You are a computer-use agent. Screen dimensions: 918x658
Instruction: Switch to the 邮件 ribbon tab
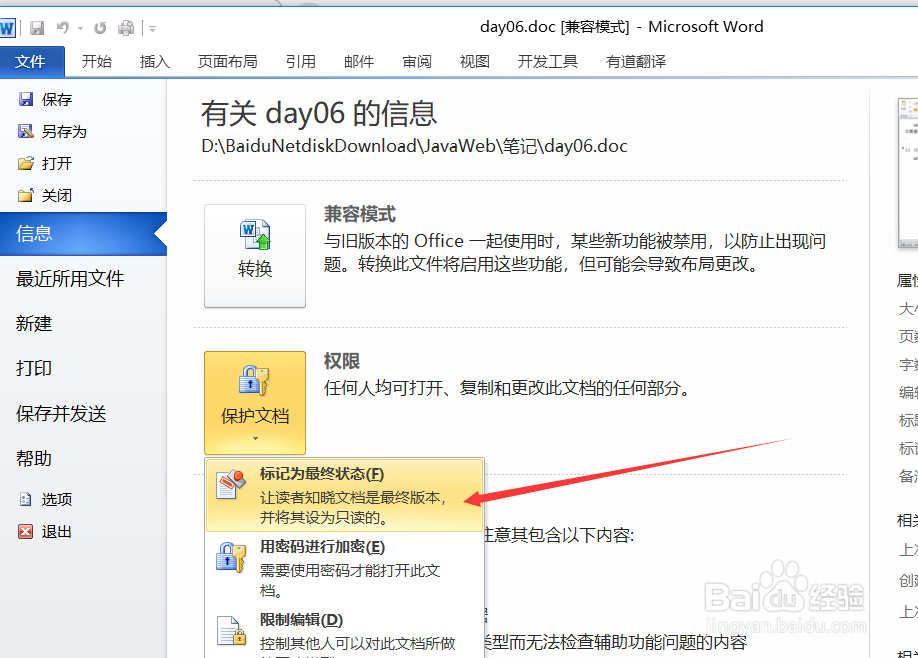pos(358,61)
